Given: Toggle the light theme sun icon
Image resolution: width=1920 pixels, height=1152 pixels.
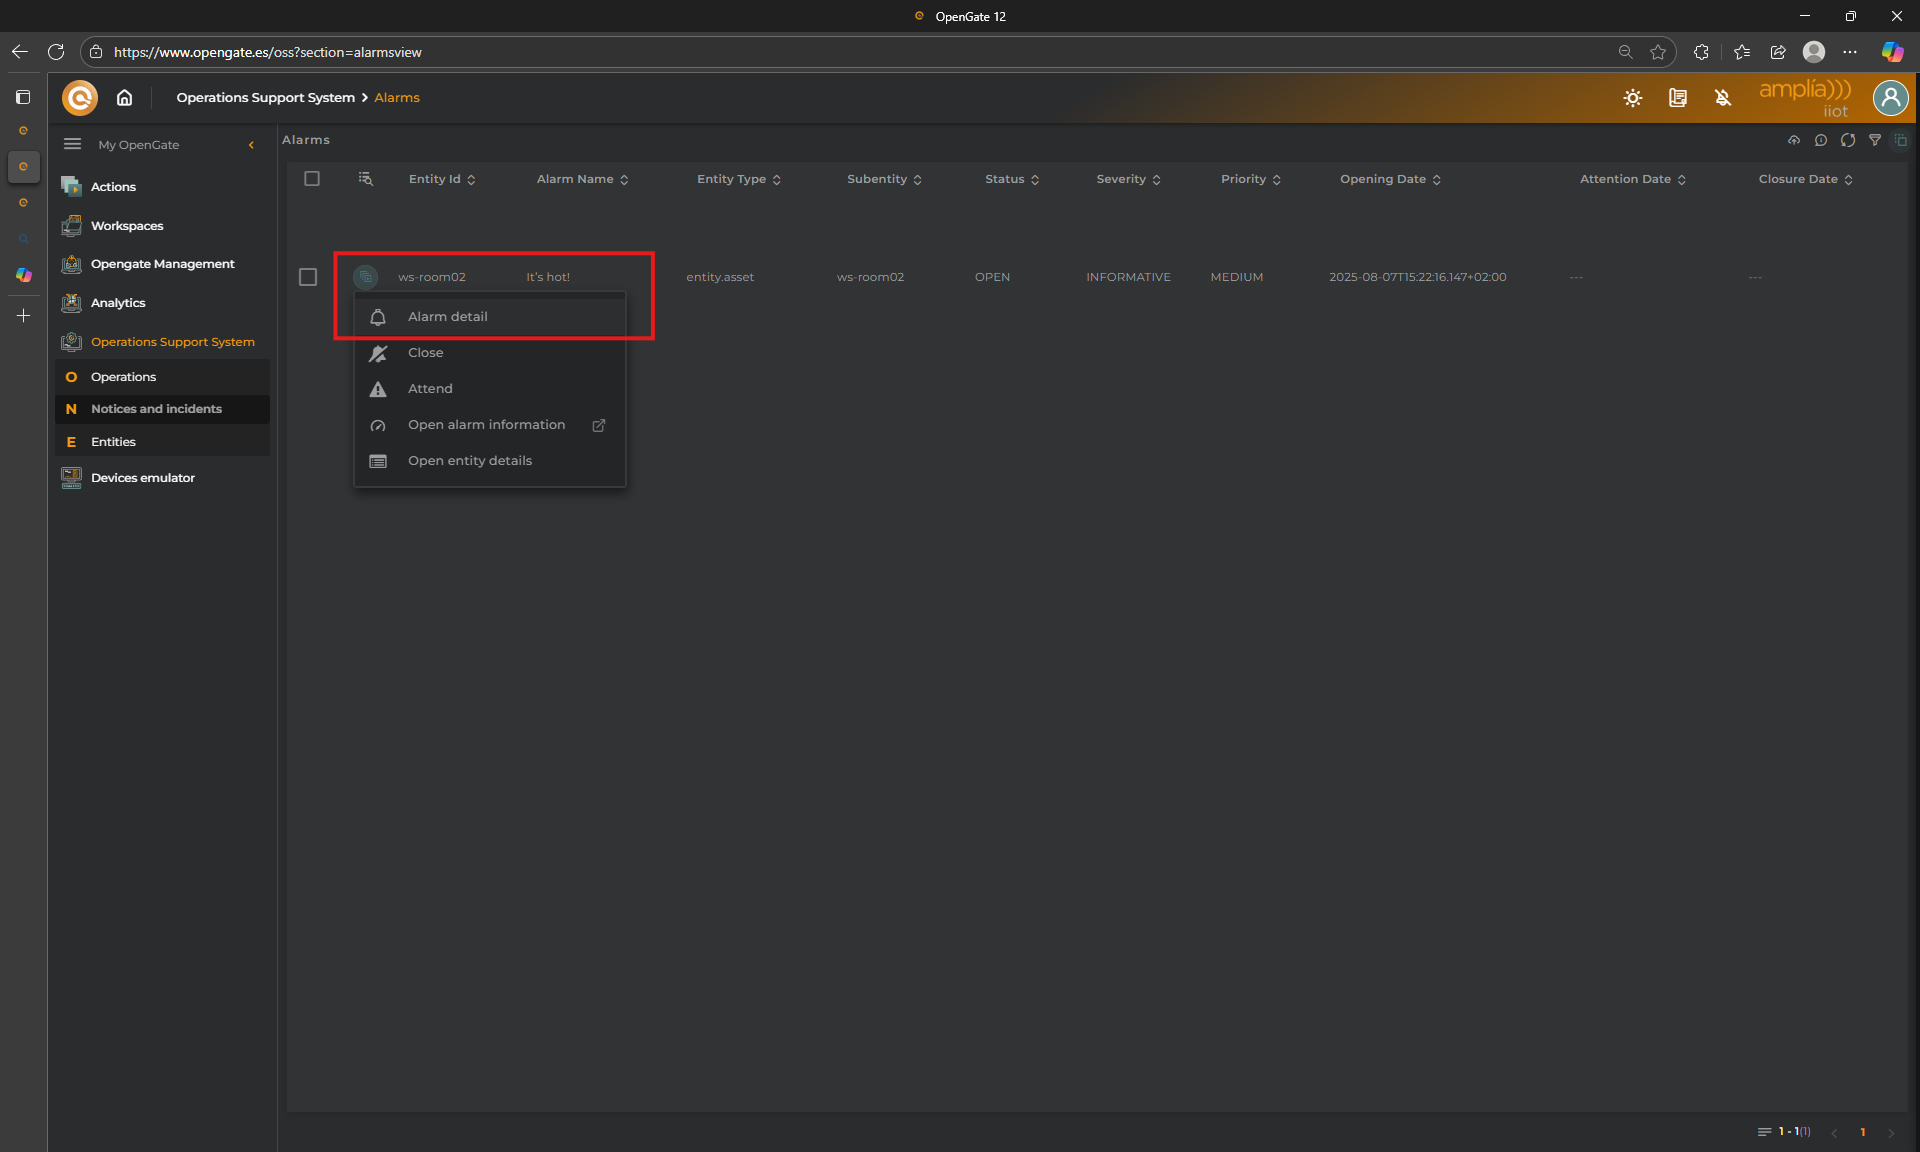Looking at the screenshot, I should (1632, 98).
